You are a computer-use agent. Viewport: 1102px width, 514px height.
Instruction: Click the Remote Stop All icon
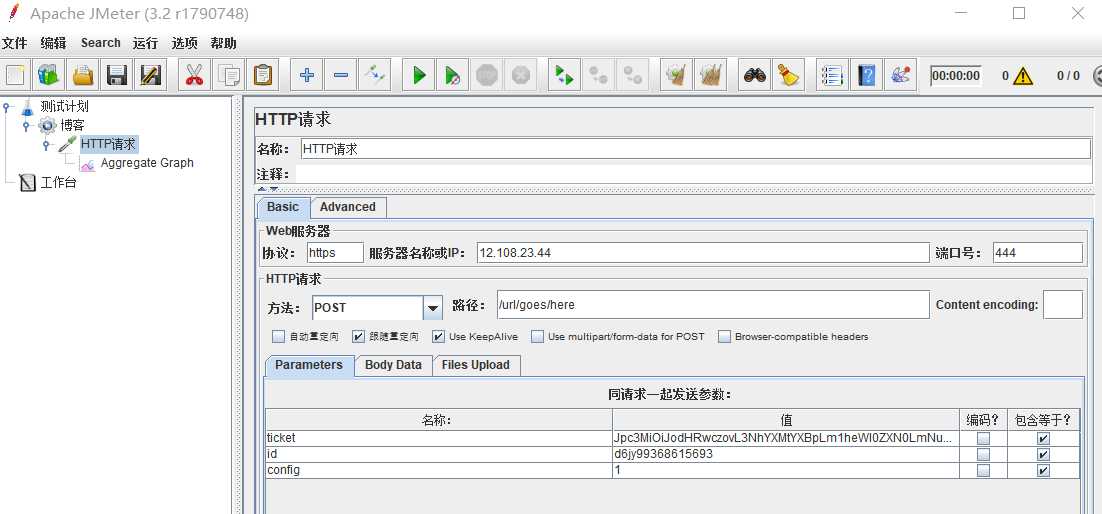pos(598,75)
